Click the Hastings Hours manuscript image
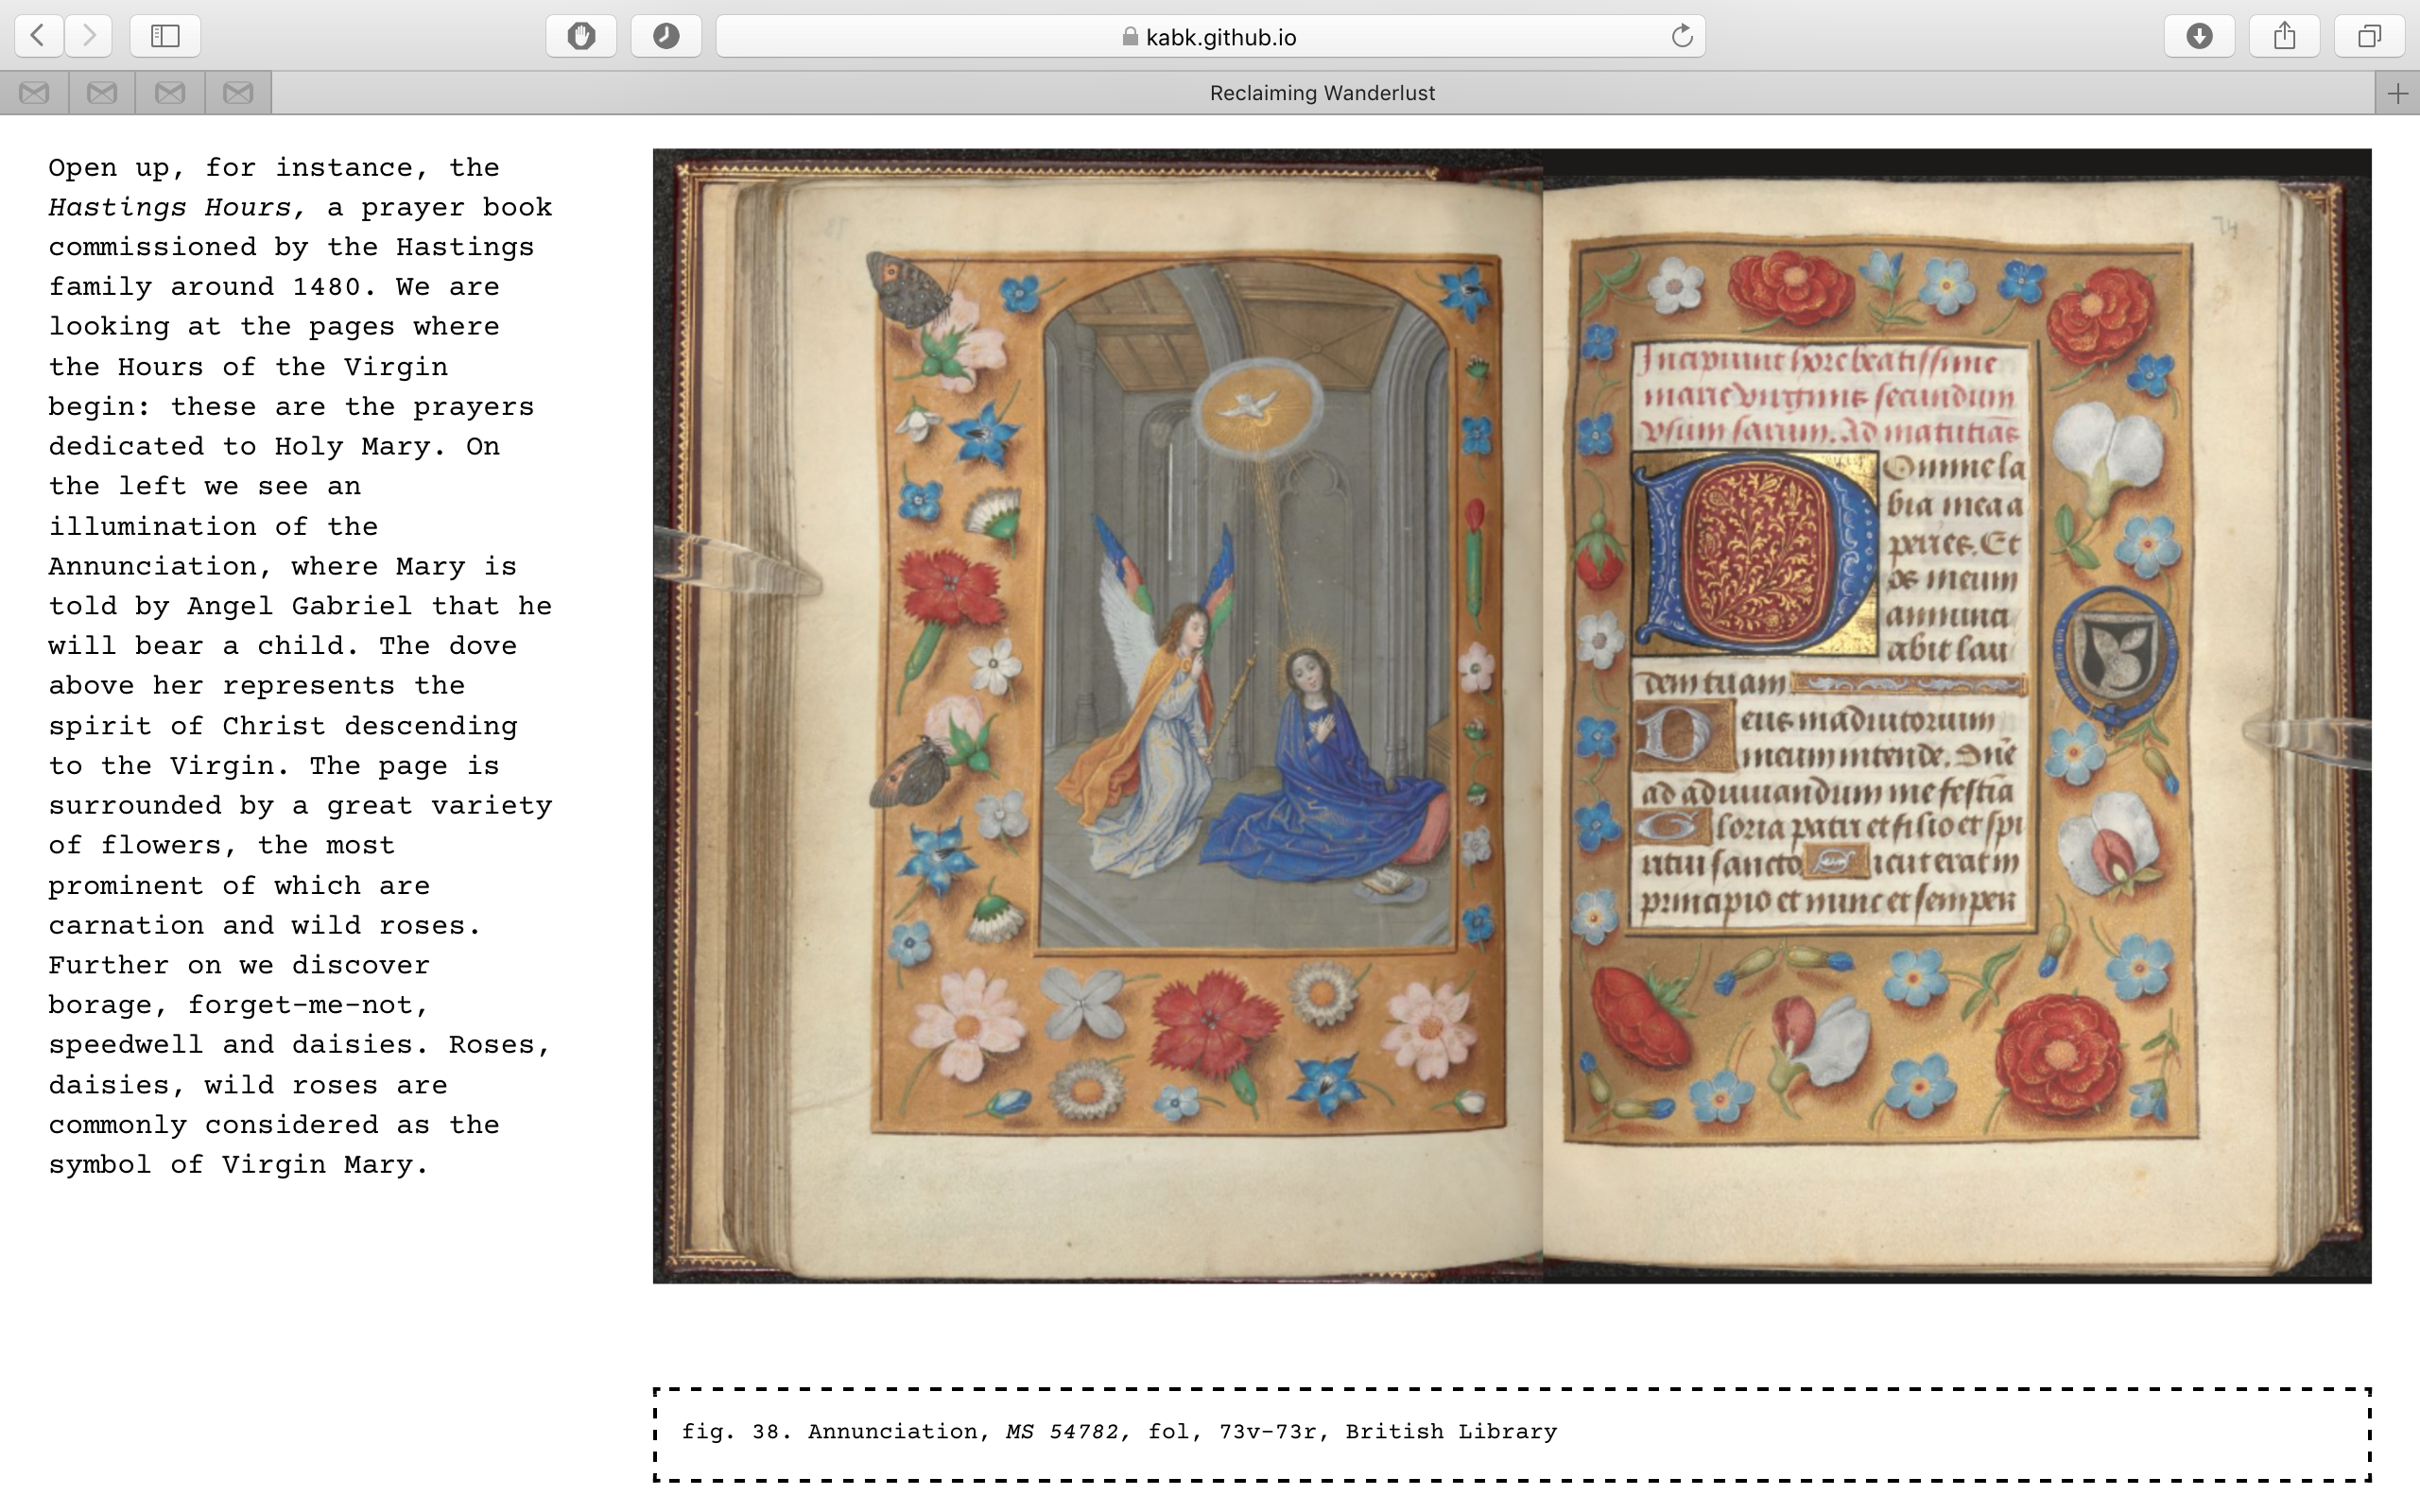The height and width of the screenshot is (1512, 2420). 1512,716
